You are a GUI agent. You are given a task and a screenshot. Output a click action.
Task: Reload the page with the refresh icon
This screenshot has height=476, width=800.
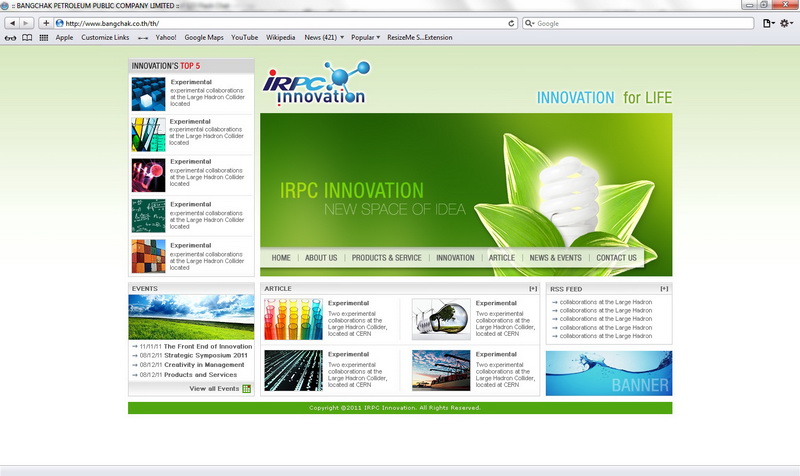tap(511, 23)
